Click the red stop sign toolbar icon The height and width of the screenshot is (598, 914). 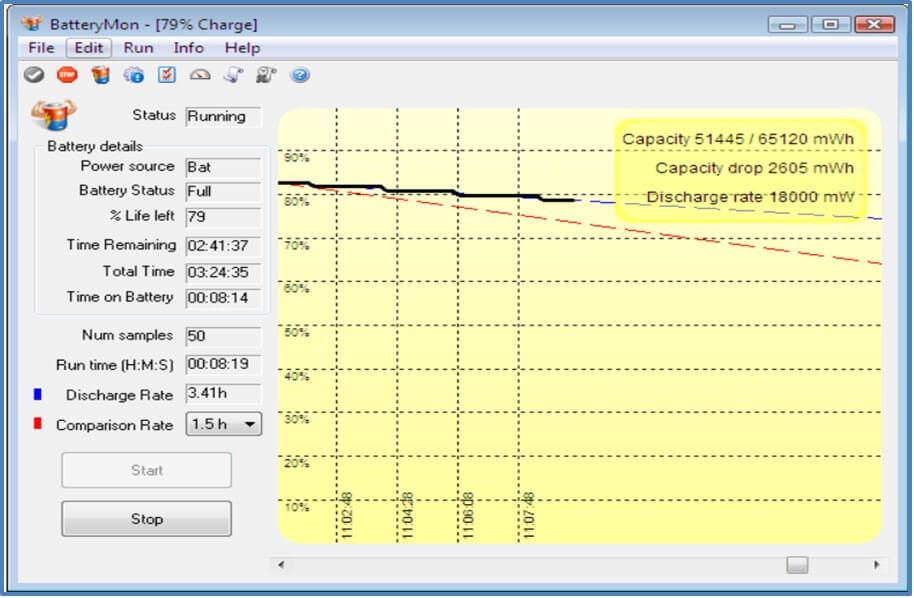pos(68,75)
